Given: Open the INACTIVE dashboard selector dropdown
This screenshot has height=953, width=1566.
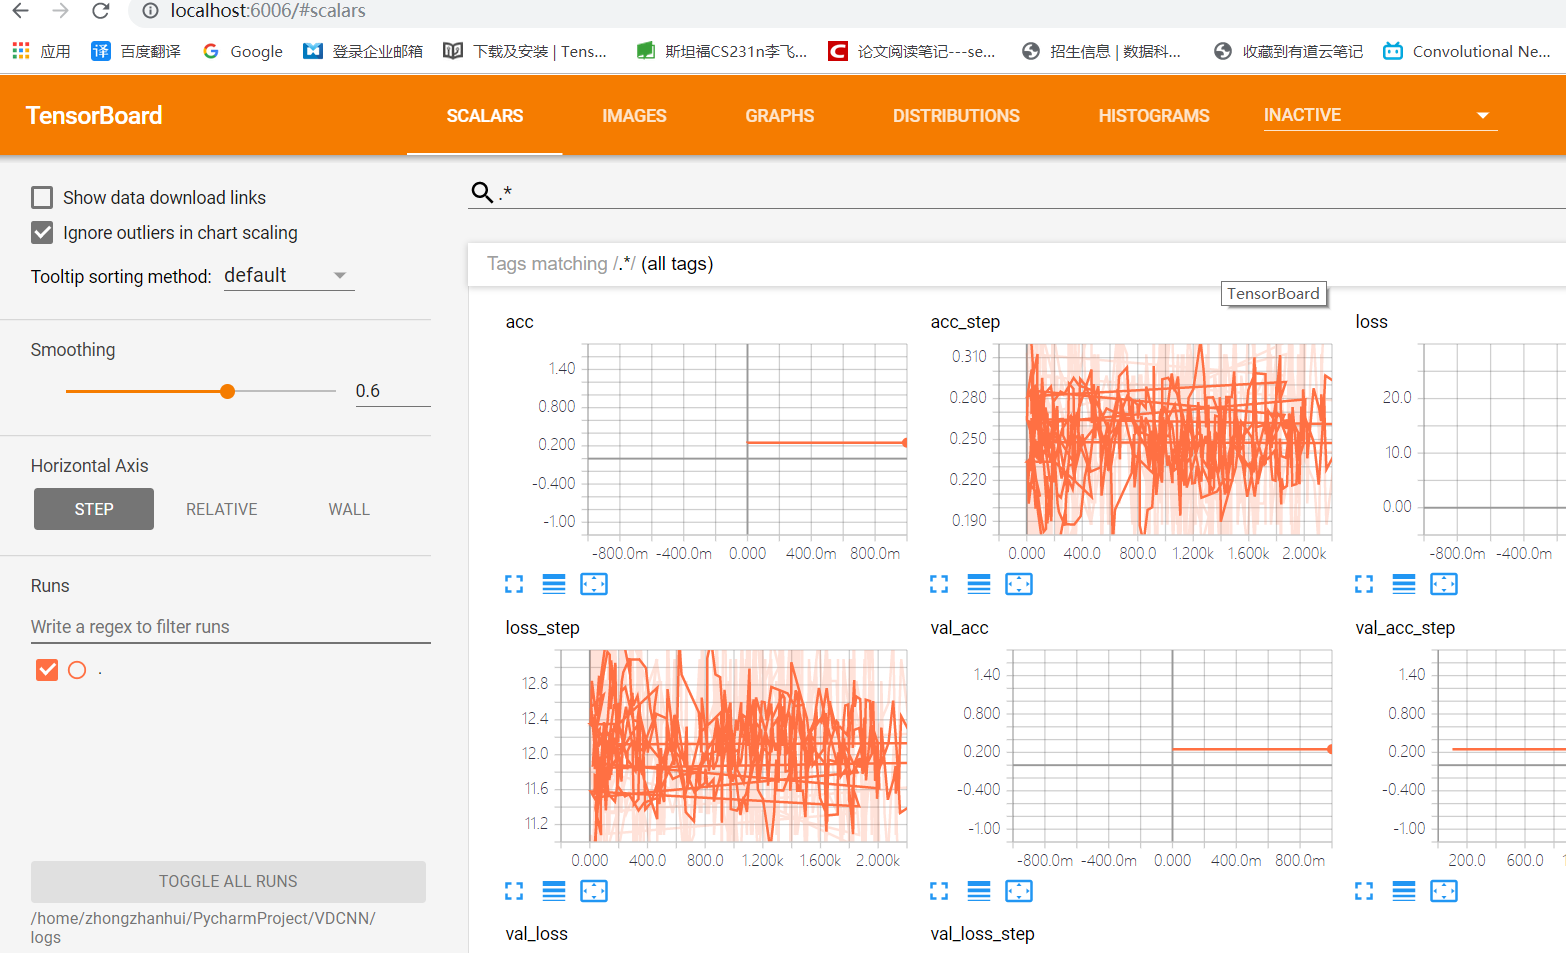Looking at the screenshot, I should pos(1380,114).
